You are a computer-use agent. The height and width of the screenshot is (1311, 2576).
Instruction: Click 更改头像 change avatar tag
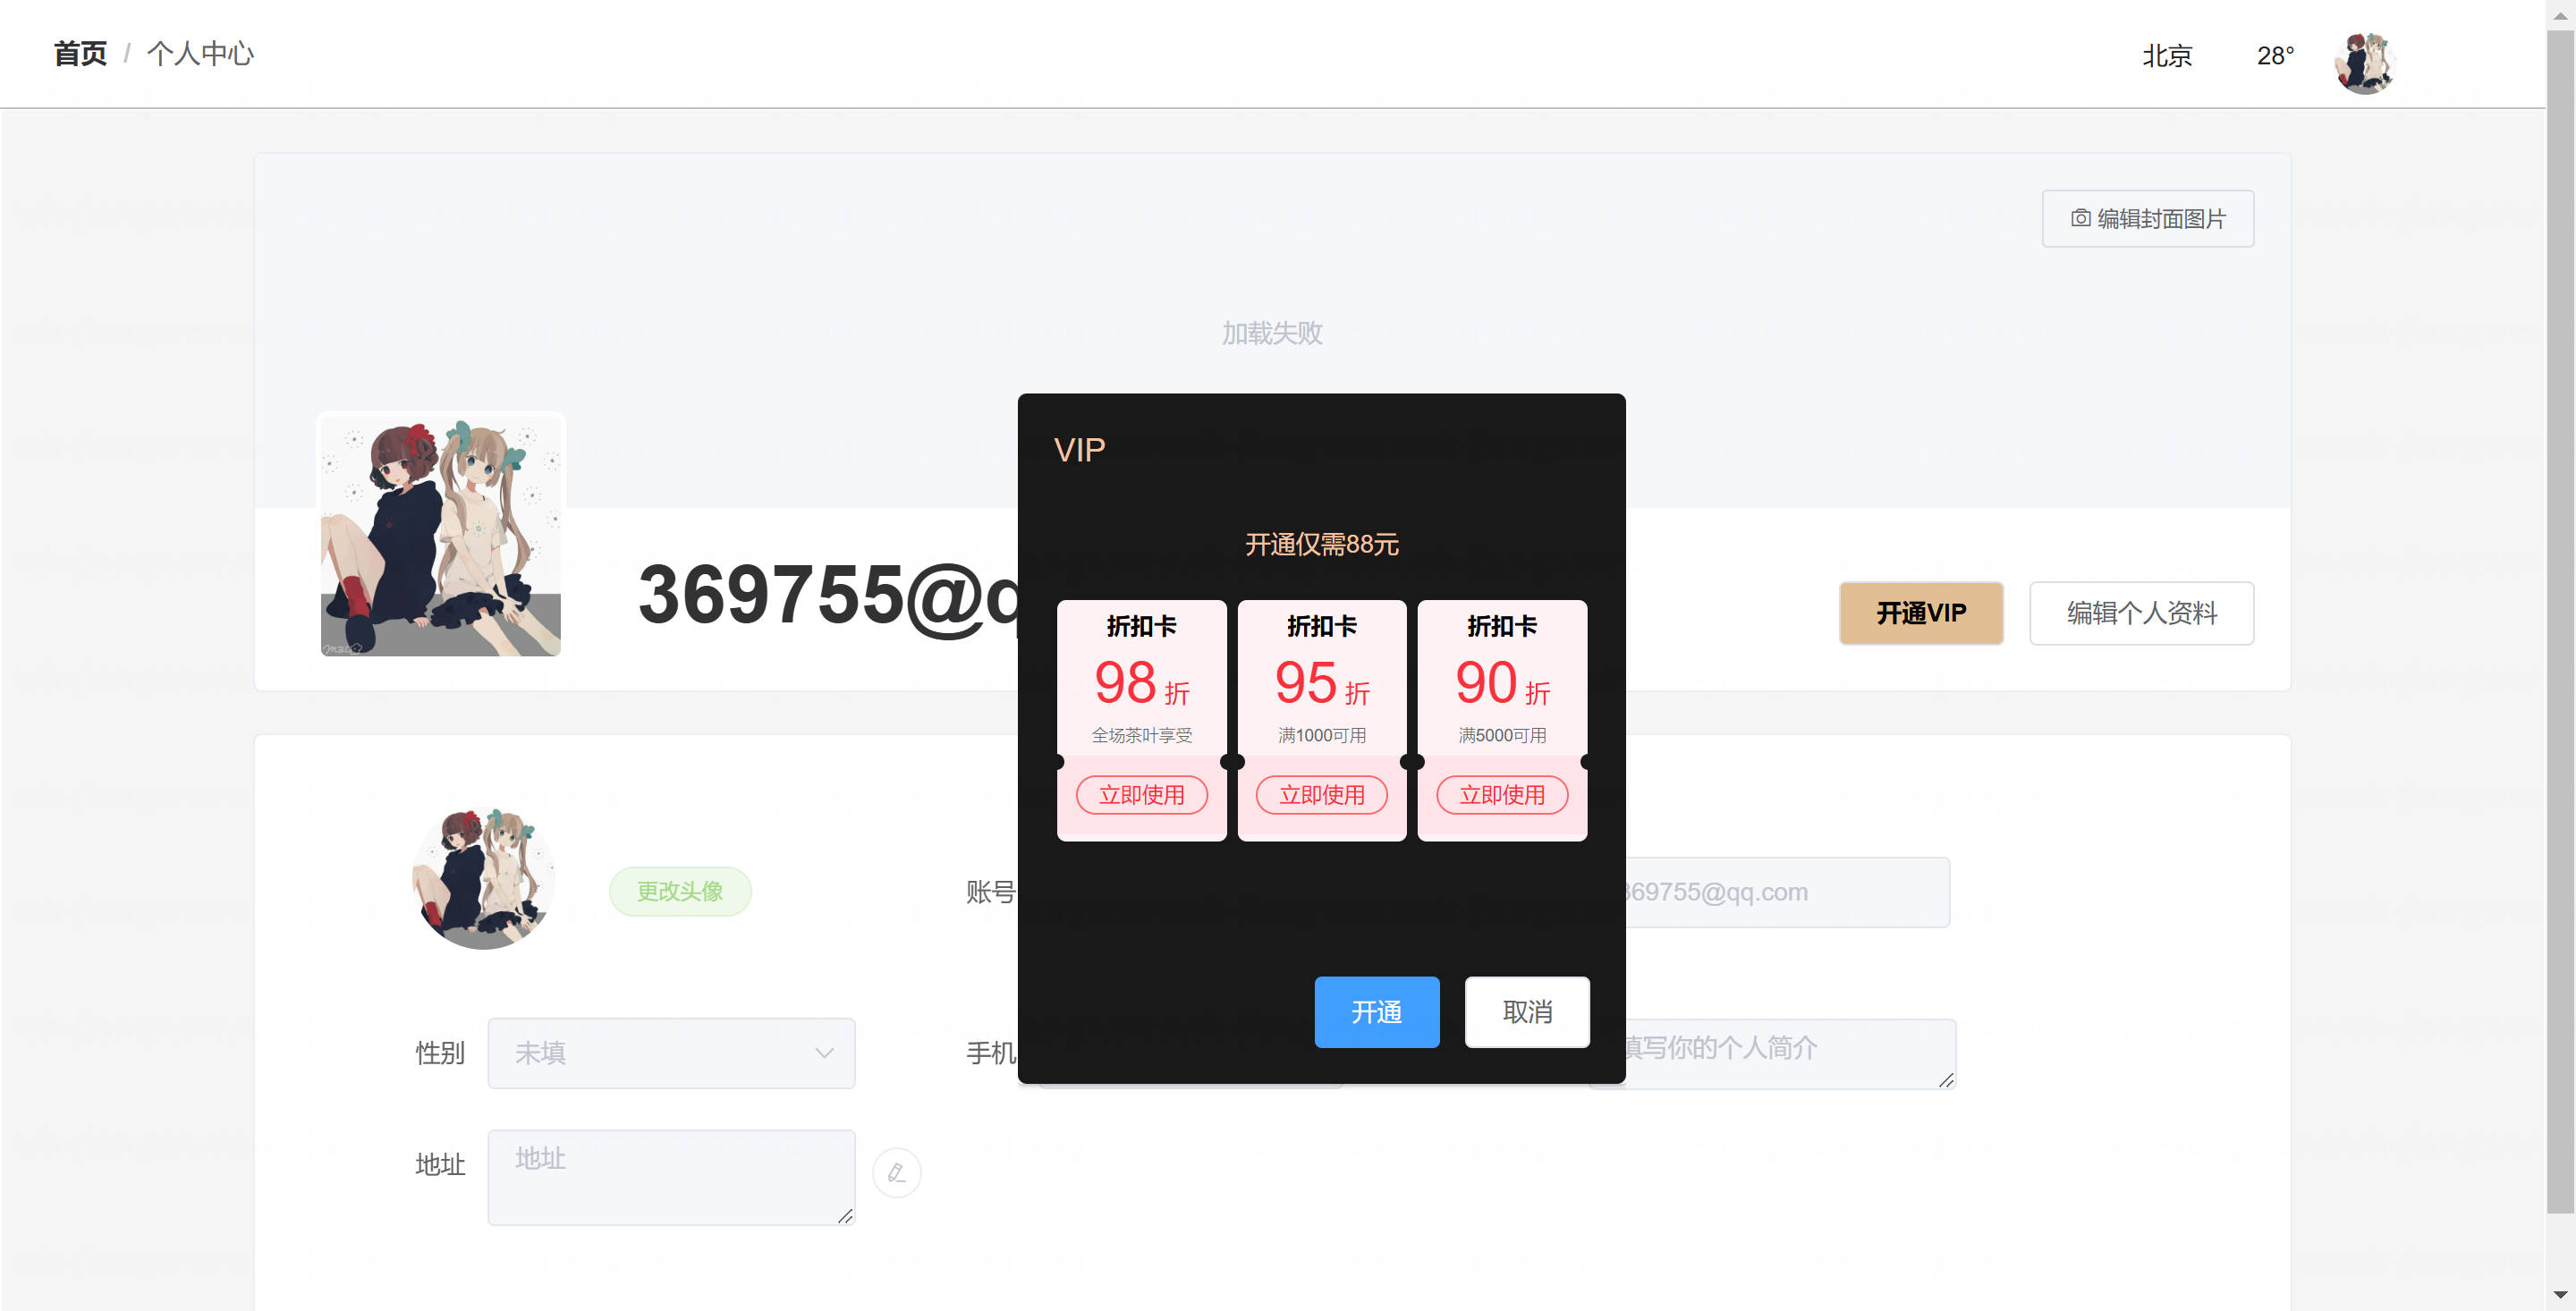point(680,890)
